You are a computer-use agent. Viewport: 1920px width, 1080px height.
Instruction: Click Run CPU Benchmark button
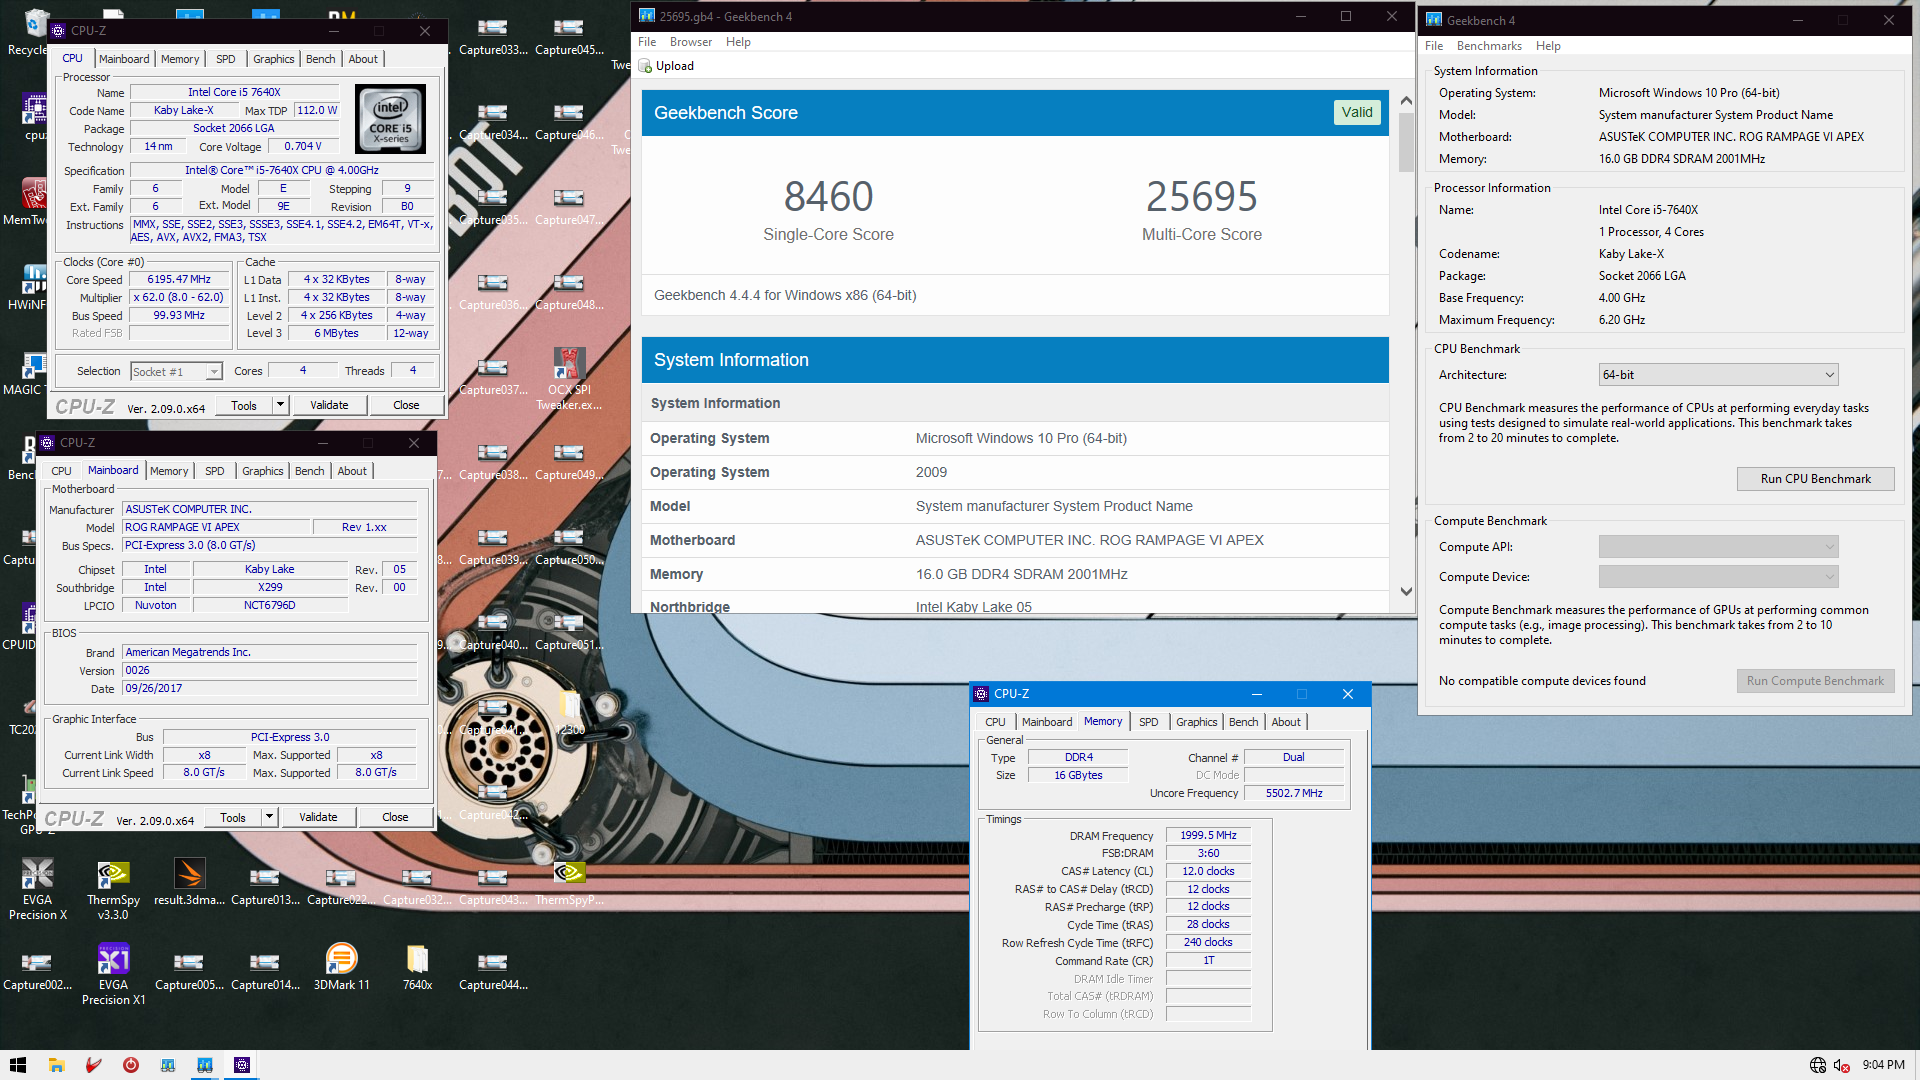tap(1816, 479)
